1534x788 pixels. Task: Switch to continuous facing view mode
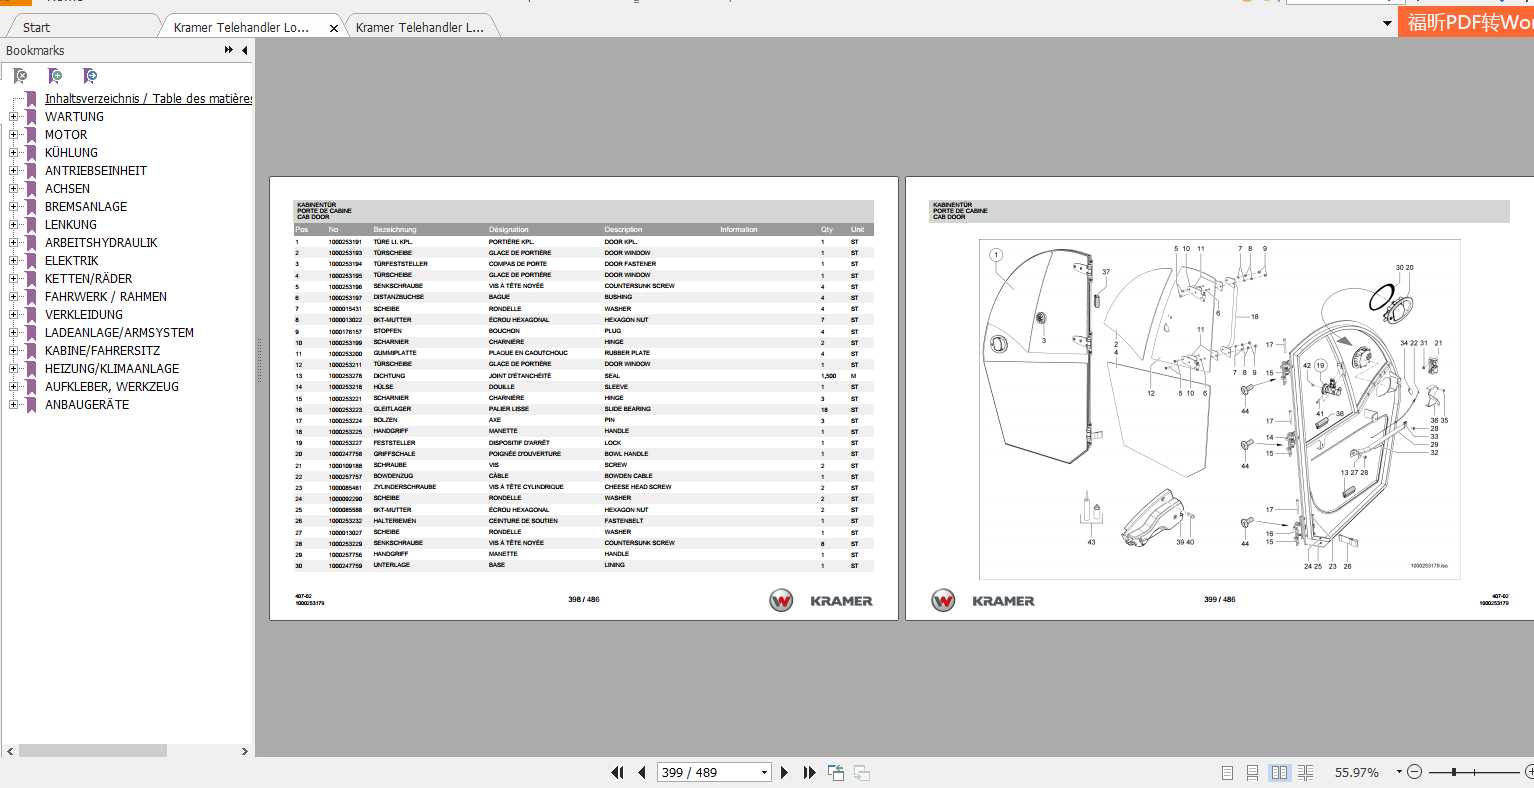click(x=1305, y=772)
